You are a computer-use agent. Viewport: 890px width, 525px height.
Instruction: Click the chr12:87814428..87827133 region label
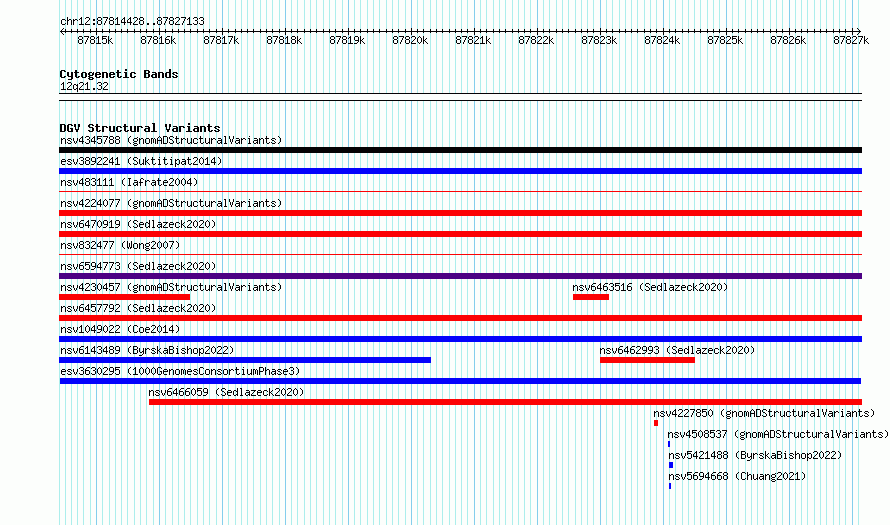click(x=132, y=22)
